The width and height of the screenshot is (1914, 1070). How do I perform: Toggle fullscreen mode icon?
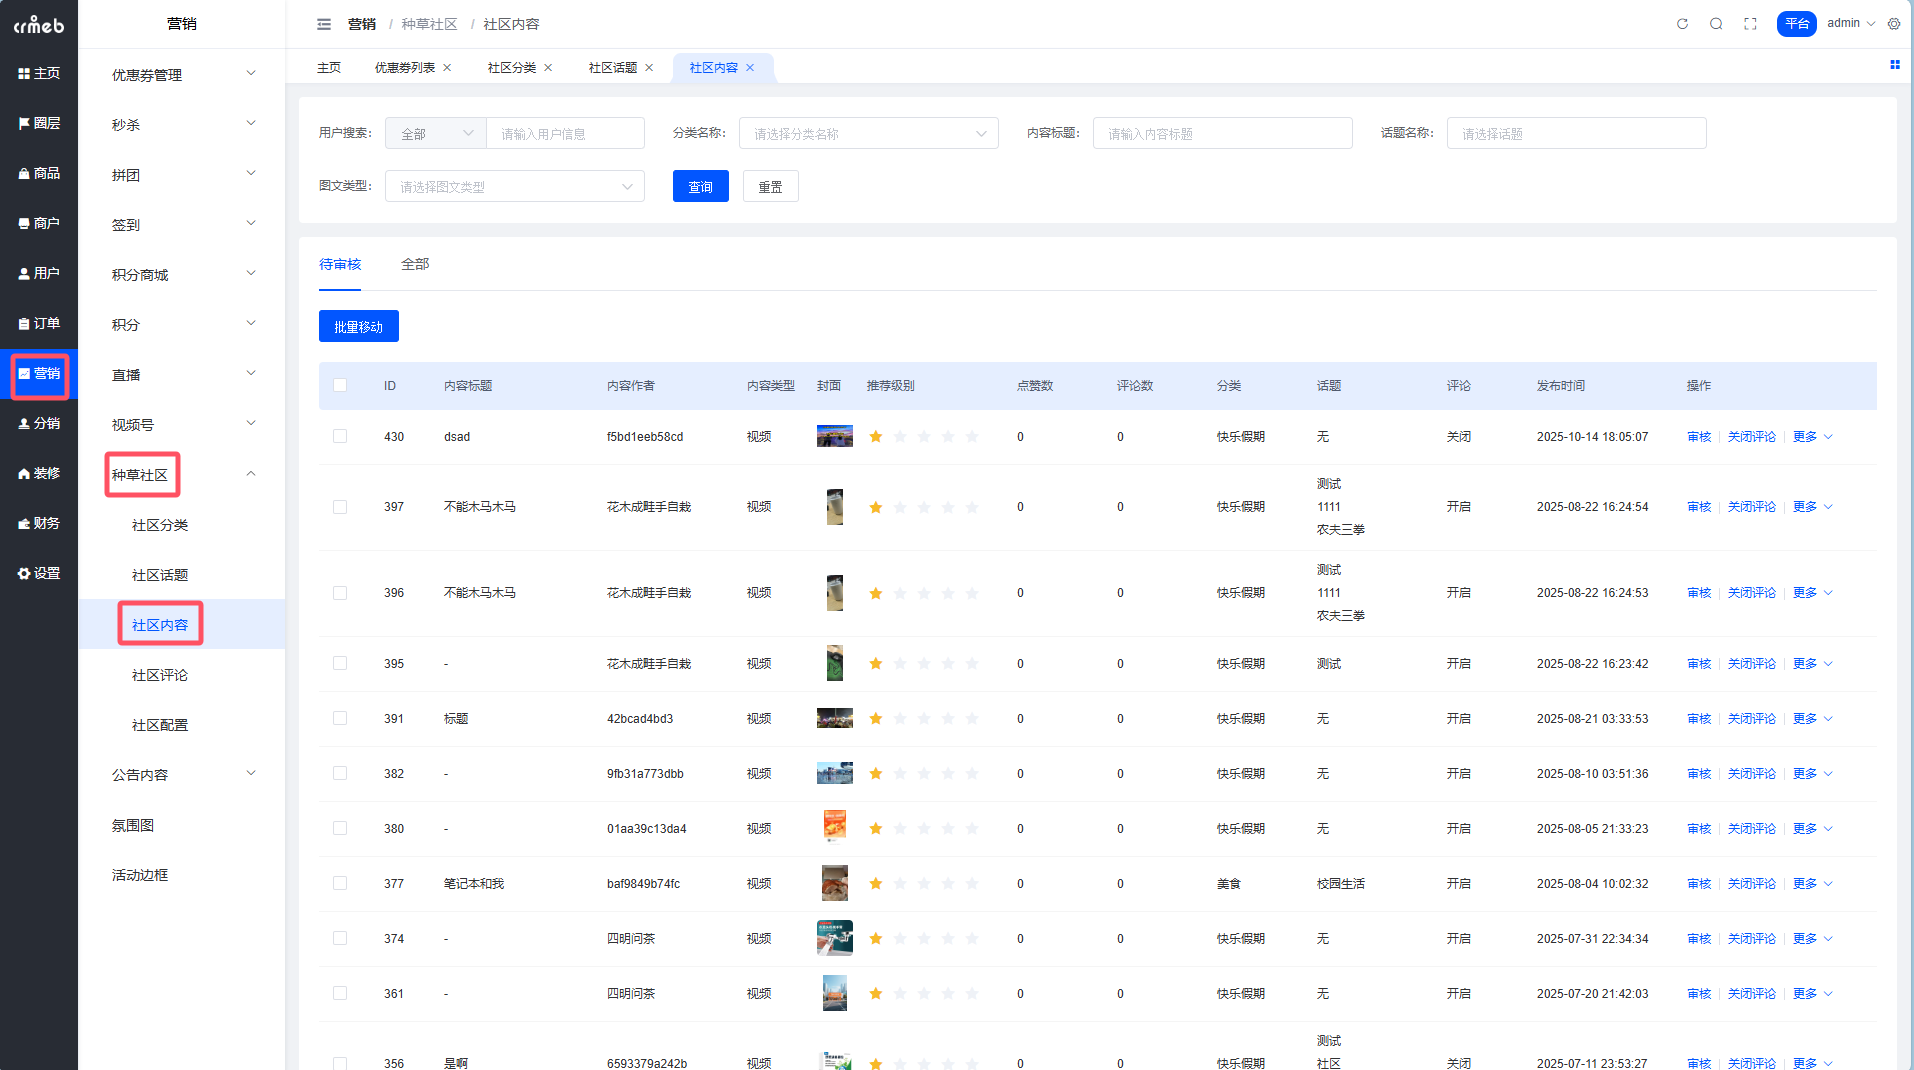(1750, 24)
